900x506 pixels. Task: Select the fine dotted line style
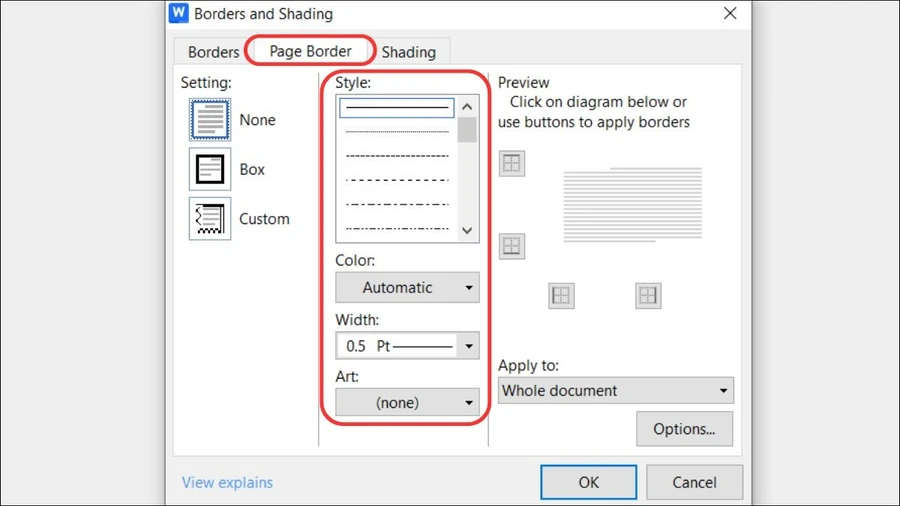click(x=397, y=132)
